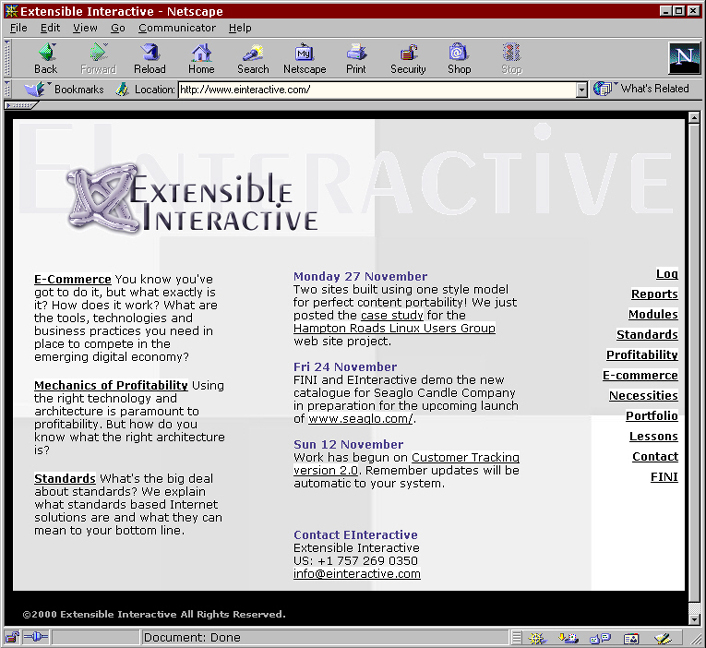Open What's Related icon
The image size is (706, 648).
click(x=602, y=88)
